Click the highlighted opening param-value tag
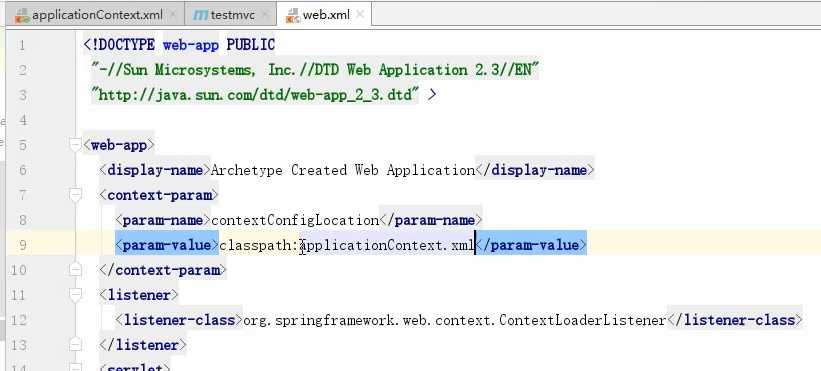The width and height of the screenshot is (821, 371). pyautogui.click(x=167, y=245)
